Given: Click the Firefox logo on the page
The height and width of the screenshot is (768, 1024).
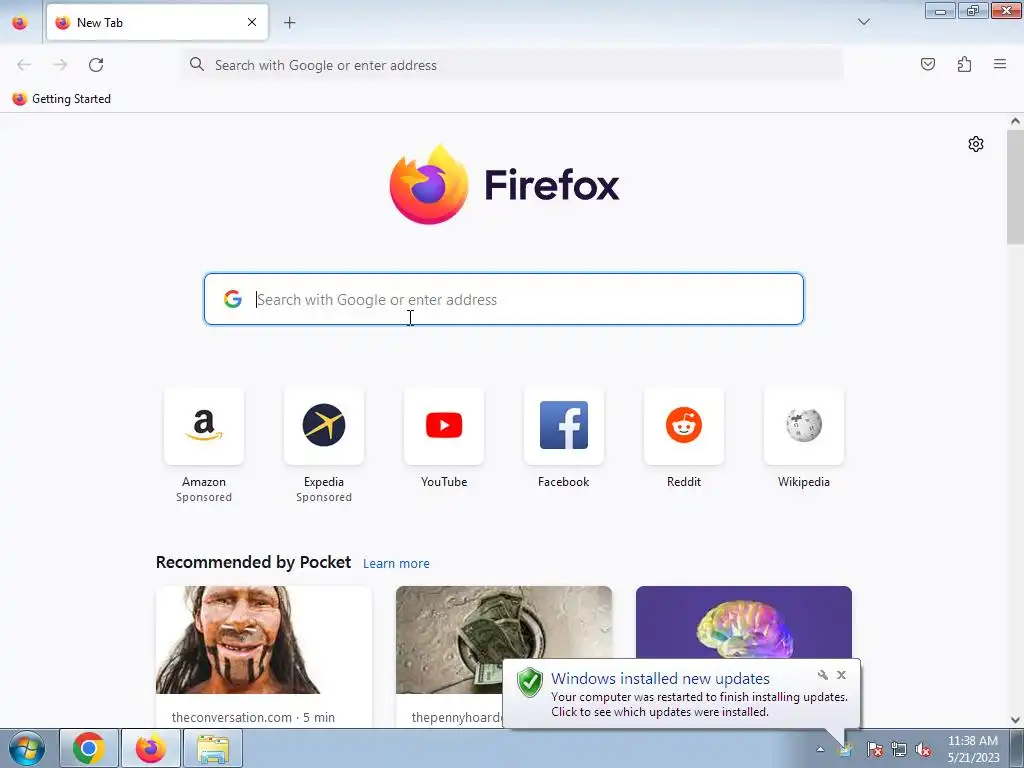Looking at the screenshot, I should (x=504, y=184).
